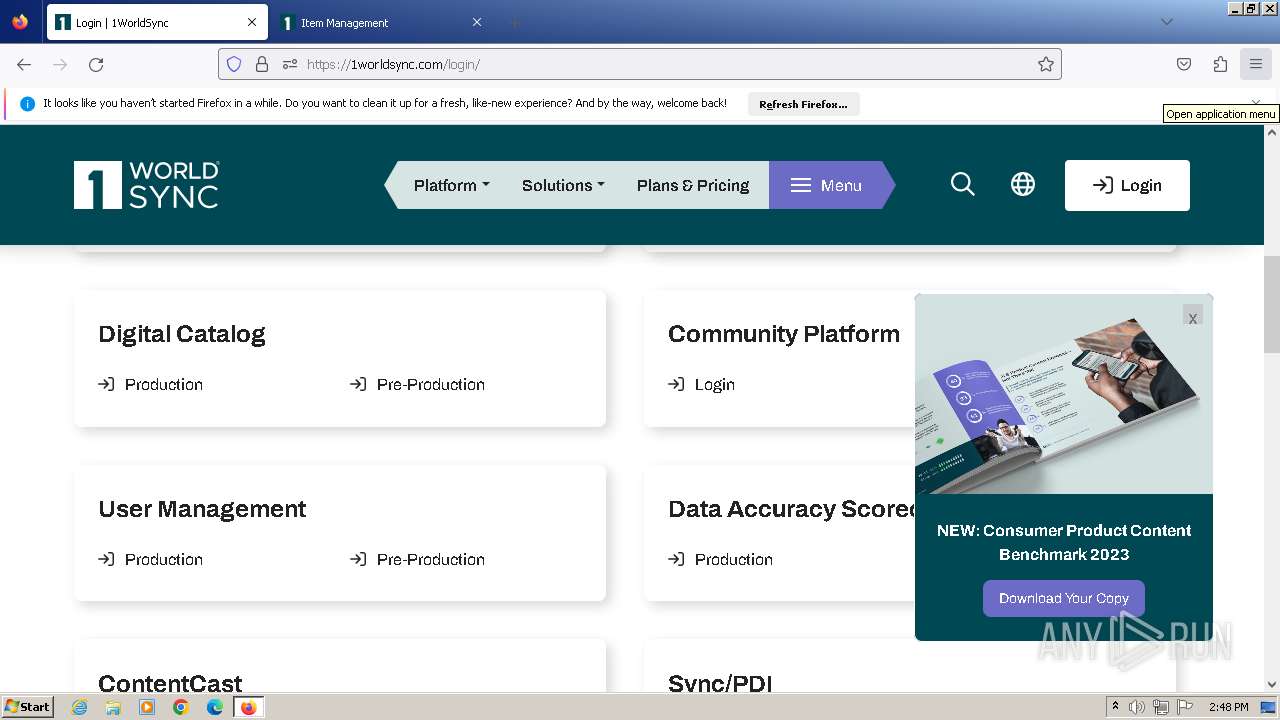The height and width of the screenshot is (720, 1280).
Task: Click the Firefox logo in title bar
Action: click(20, 21)
